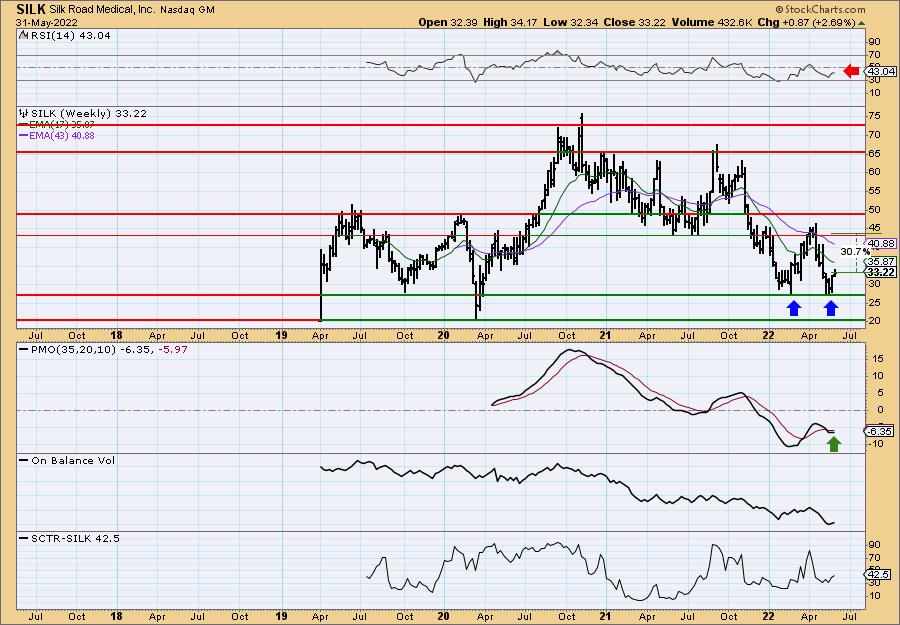
Task: Click the 20 price axis tick label
Action: pyautogui.click(x=875, y=320)
